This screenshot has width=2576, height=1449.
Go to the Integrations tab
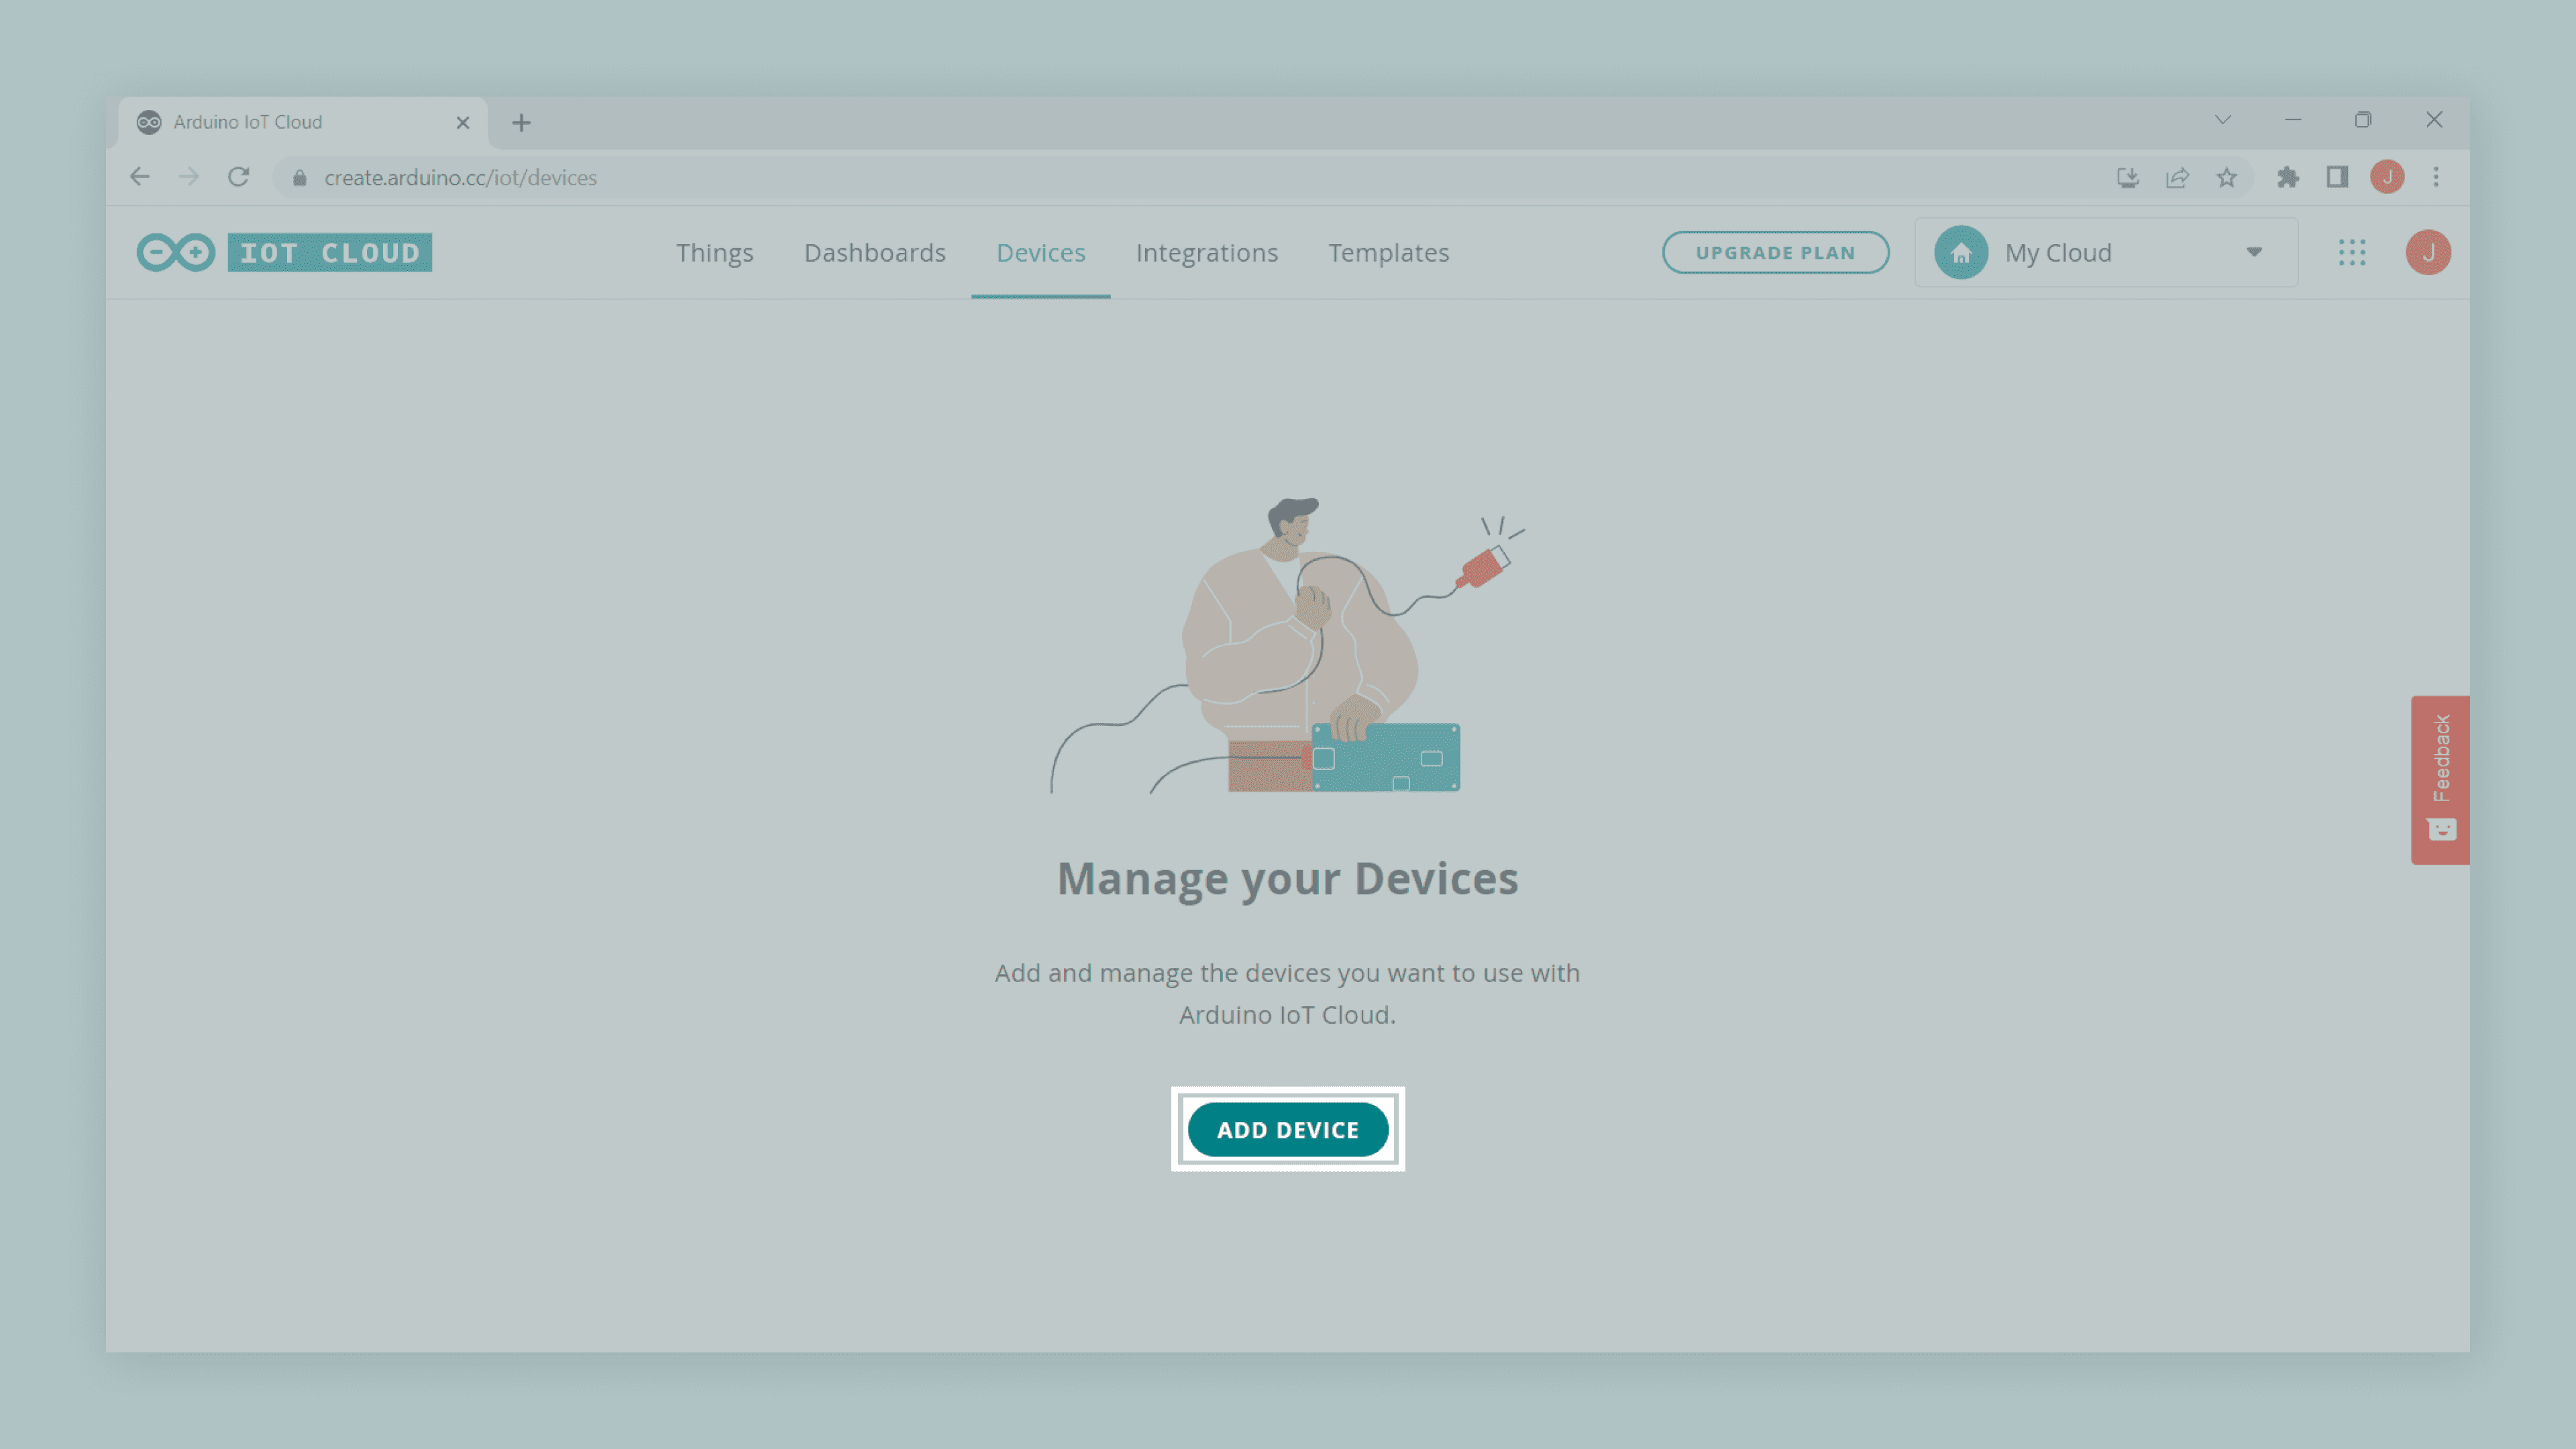(1206, 252)
